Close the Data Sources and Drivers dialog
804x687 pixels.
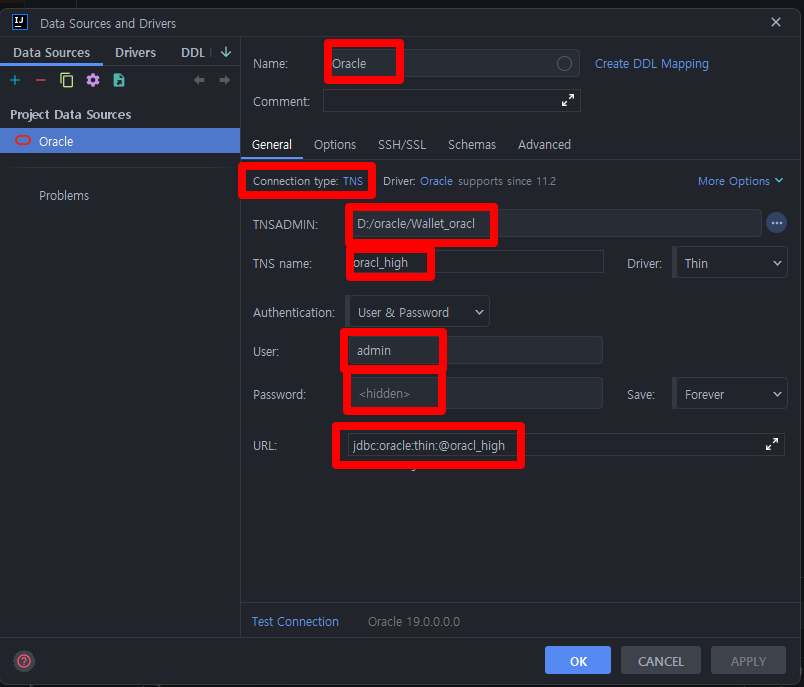coord(776,22)
